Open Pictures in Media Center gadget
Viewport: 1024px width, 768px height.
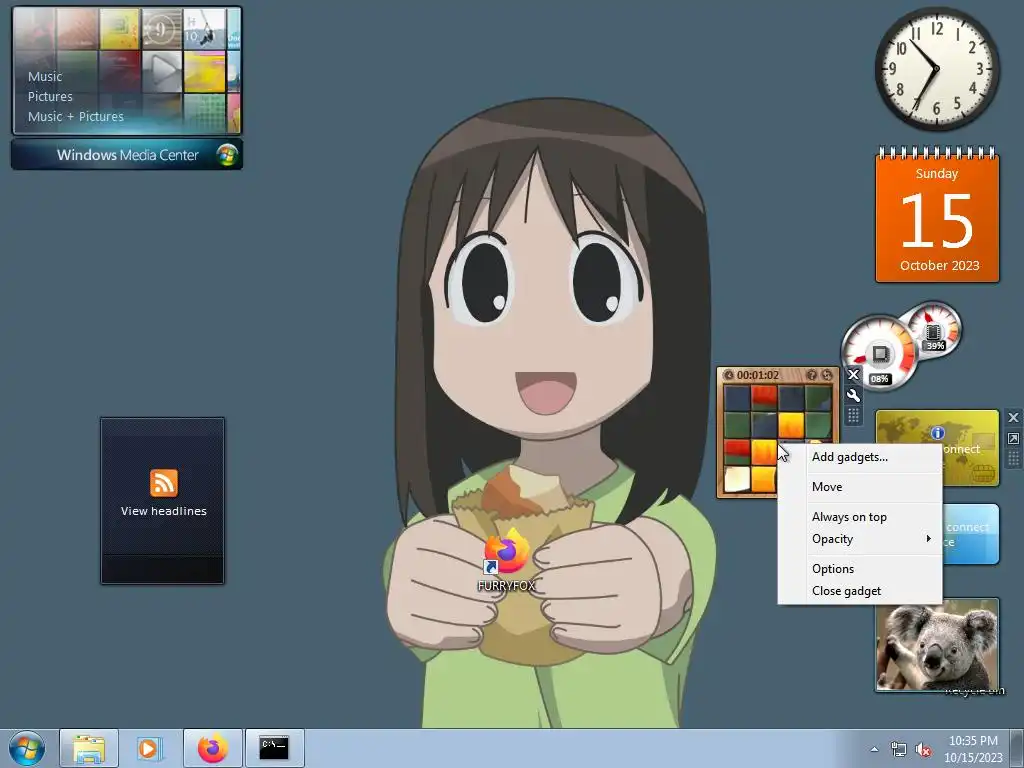pyautogui.click(x=50, y=97)
